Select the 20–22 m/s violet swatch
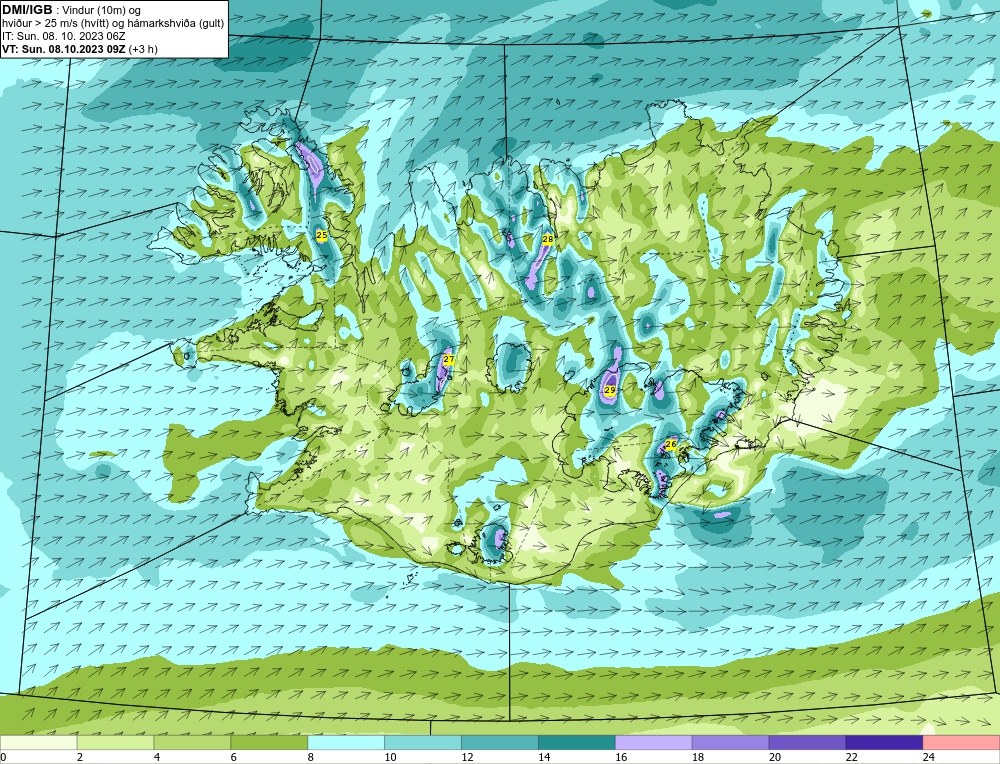 coord(807,743)
